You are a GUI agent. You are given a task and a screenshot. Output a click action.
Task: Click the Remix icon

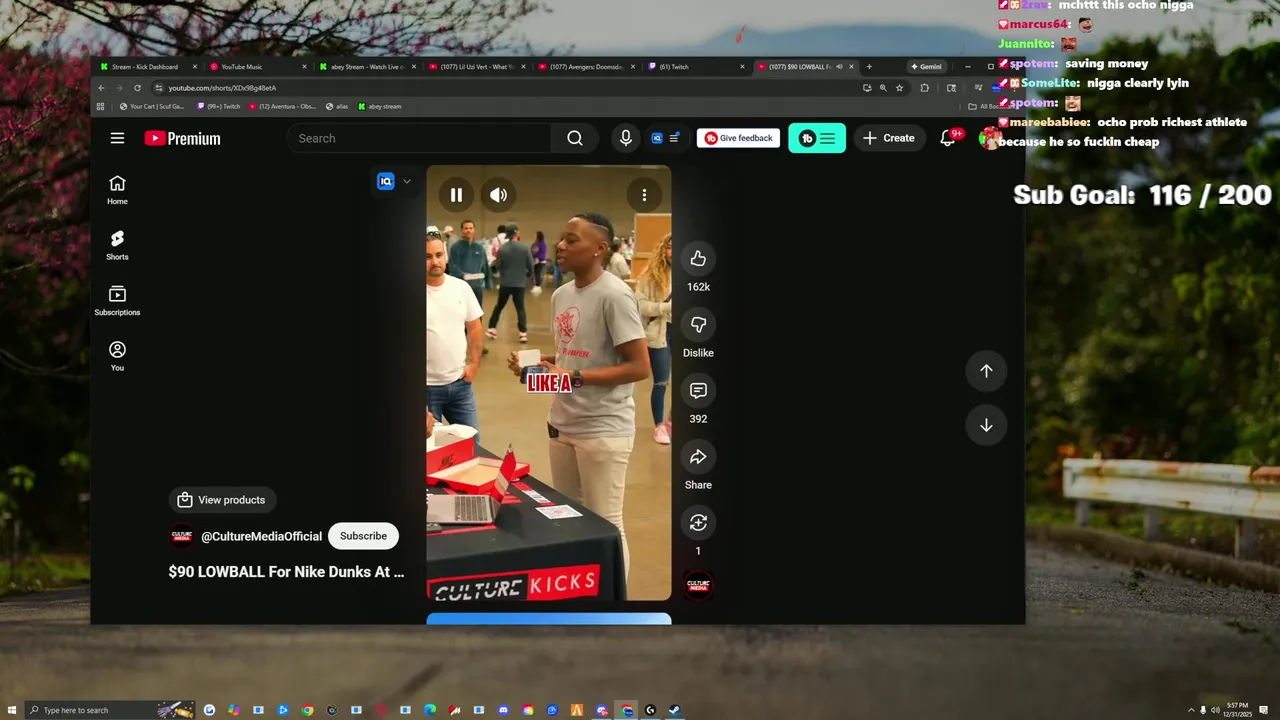point(698,523)
